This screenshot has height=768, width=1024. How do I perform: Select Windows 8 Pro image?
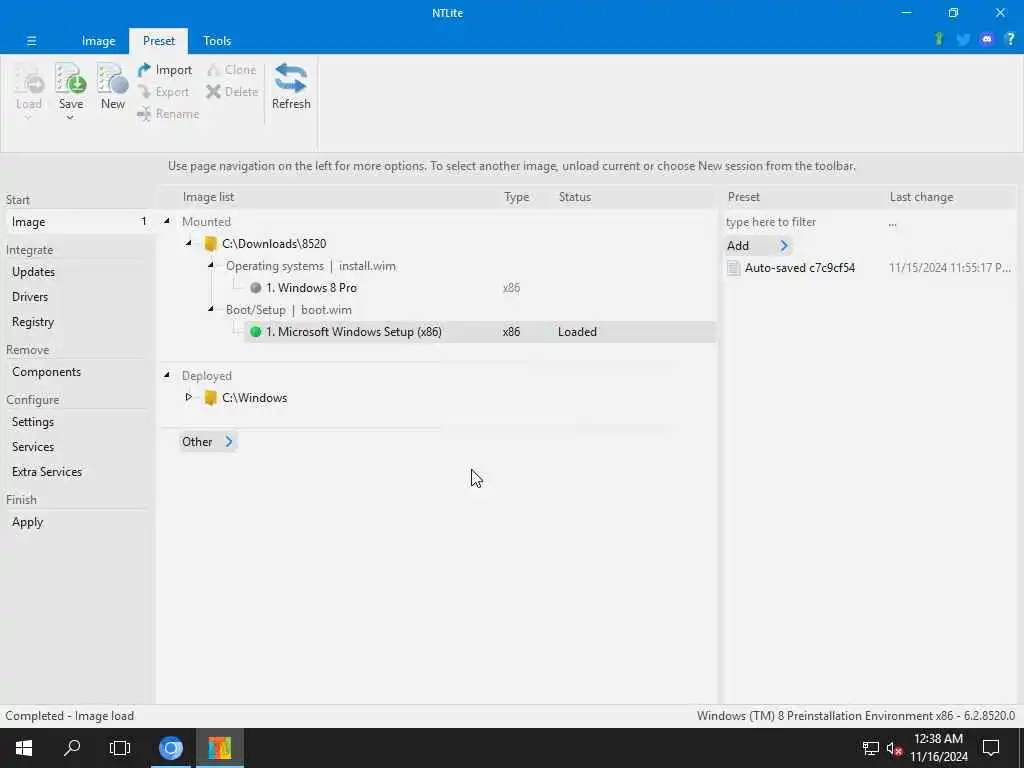pyautogui.click(x=311, y=288)
